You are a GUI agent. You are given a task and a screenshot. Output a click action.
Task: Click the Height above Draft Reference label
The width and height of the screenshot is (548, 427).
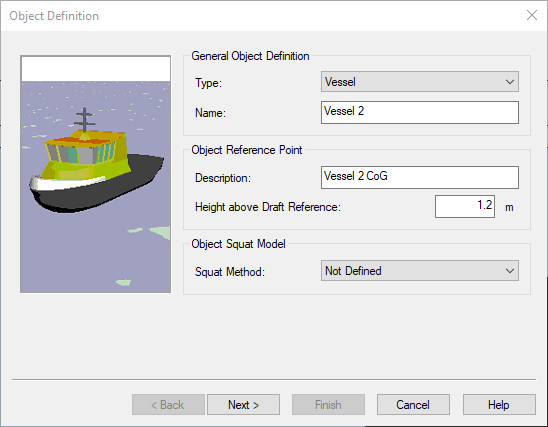pos(268,207)
